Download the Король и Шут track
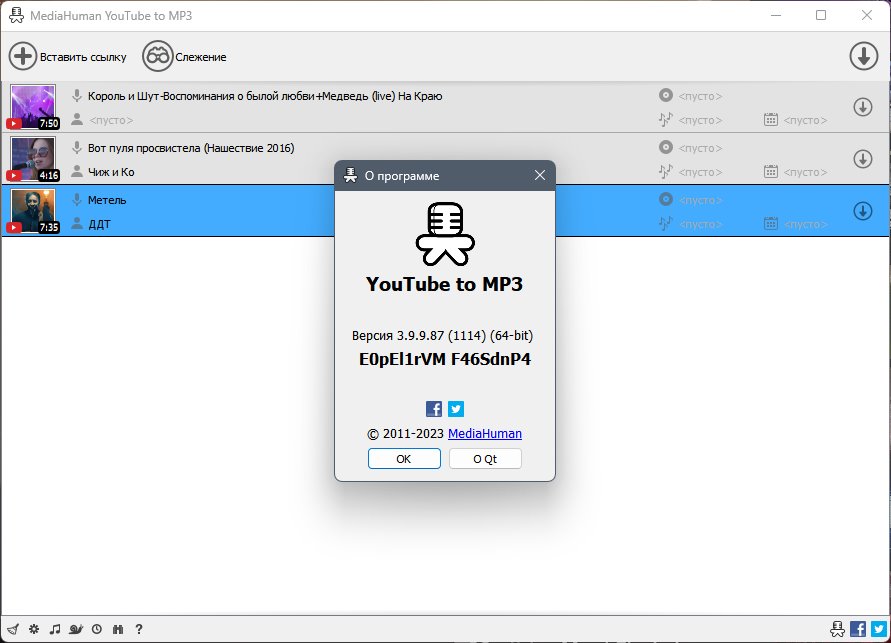Viewport: 891px width, 643px height. pos(863,107)
